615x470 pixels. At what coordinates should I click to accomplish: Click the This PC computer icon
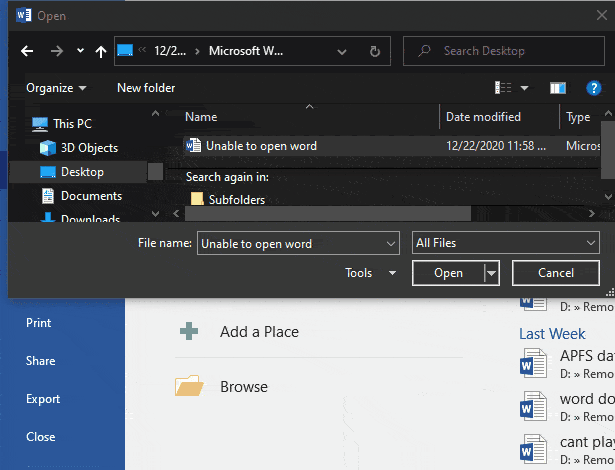click(x=40, y=124)
